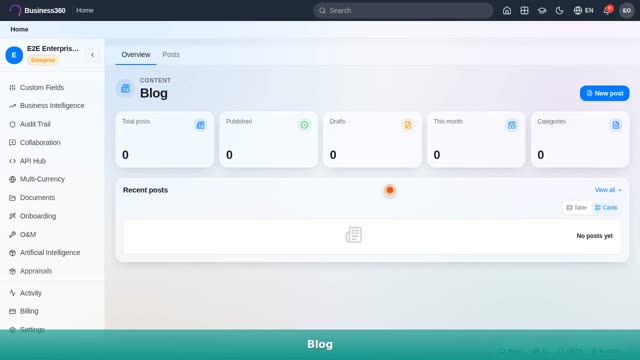The image size is (640, 360).
Task: Click the Published checkmark icon
Action: coord(304,125)
